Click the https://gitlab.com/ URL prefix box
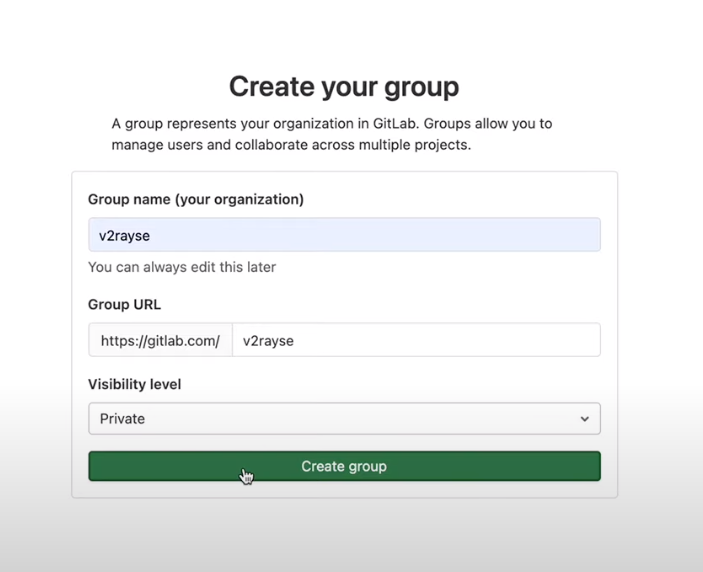703x572 pixels. [160, 340]
